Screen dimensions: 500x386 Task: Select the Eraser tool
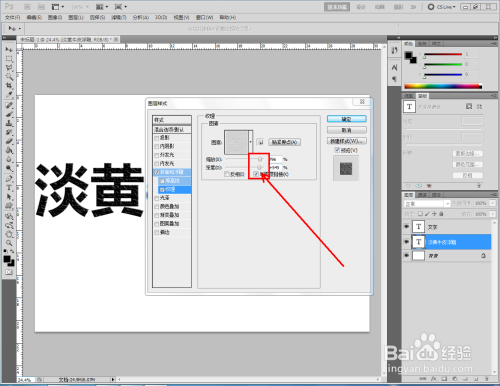click(9, 141)
